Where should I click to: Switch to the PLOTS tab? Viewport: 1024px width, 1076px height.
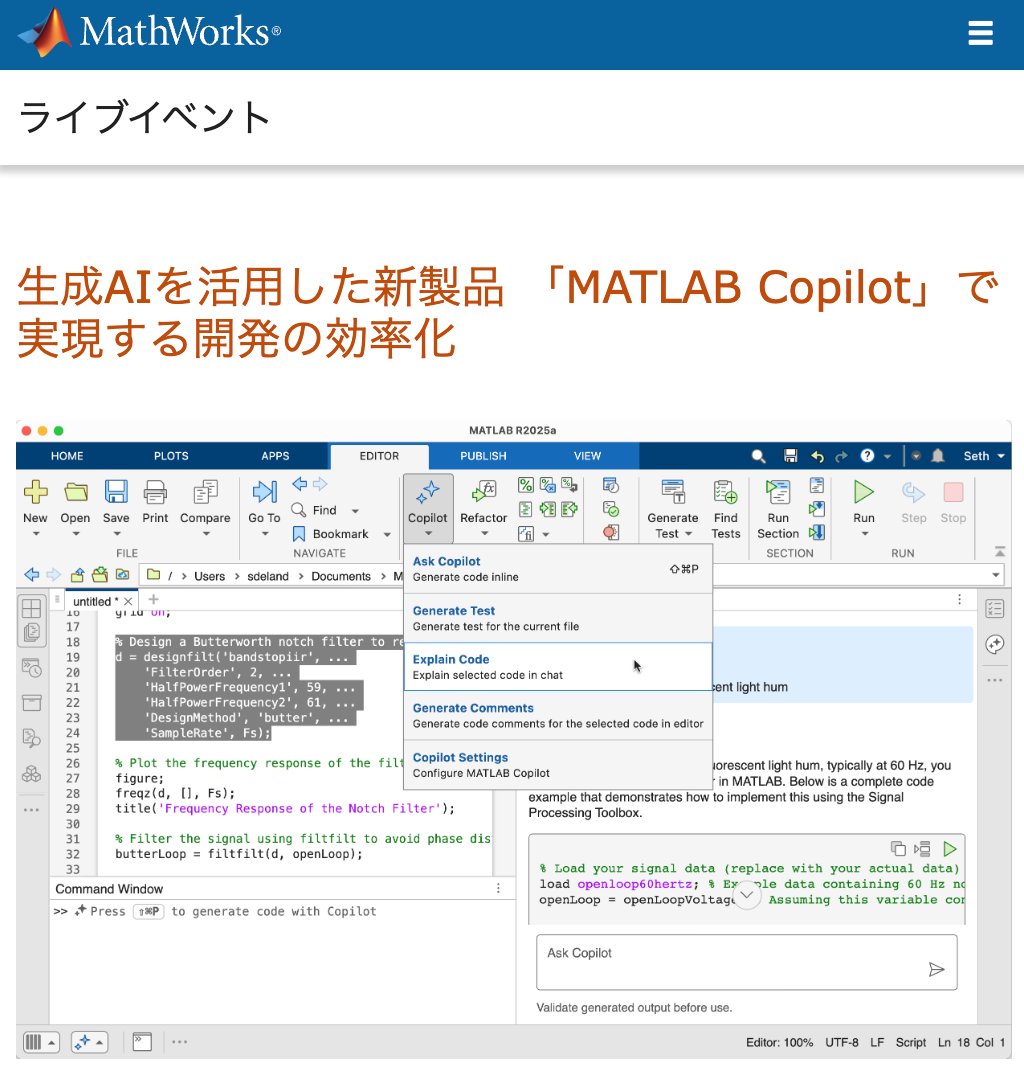[x=171, y=456]
